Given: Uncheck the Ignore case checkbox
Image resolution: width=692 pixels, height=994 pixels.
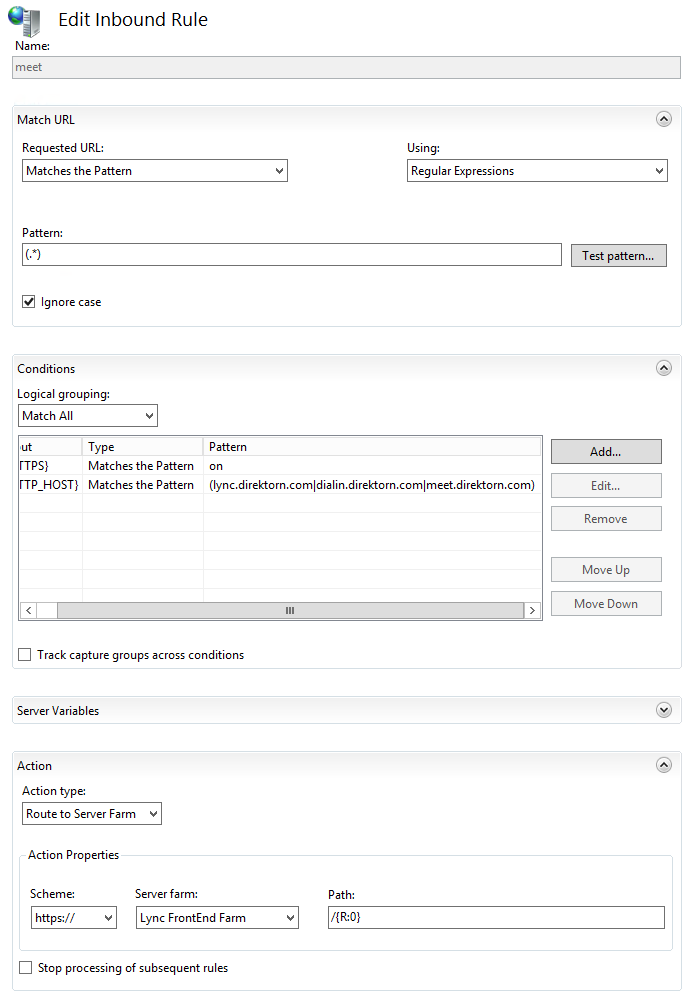Looking at the screenshot, I should (x=29, y=302).
